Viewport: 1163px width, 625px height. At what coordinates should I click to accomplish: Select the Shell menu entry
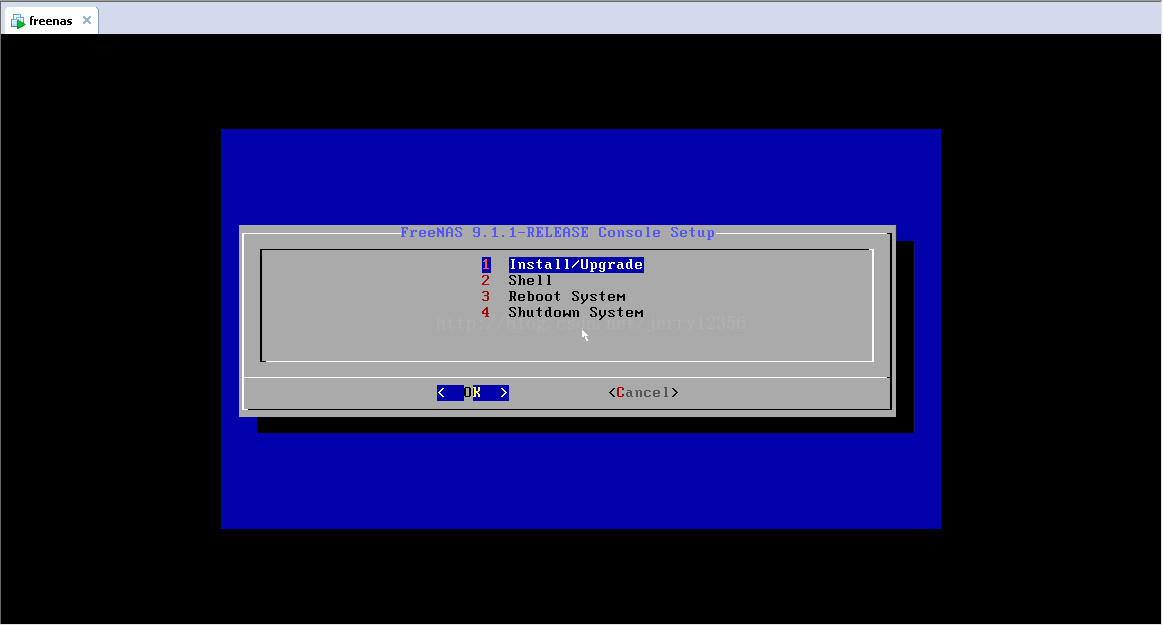pyautogui.click(x=530, y=280)
